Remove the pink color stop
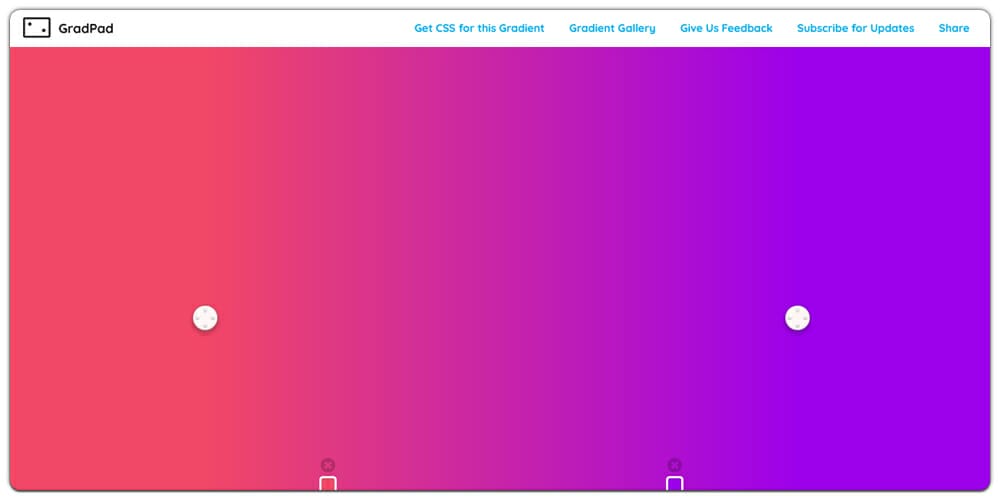This screenshot has width=1000, height=500. 328,465
